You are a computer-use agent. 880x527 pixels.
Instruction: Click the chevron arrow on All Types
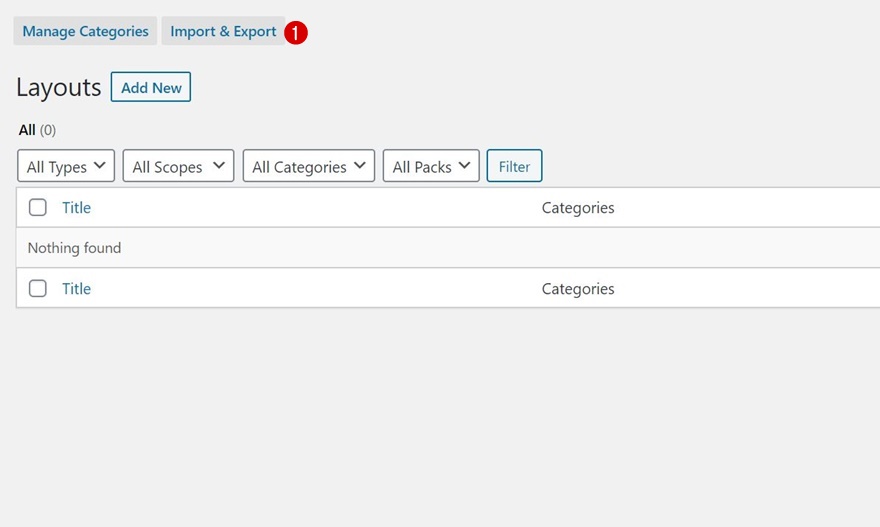pyautogui.click(x=99, y=166)
